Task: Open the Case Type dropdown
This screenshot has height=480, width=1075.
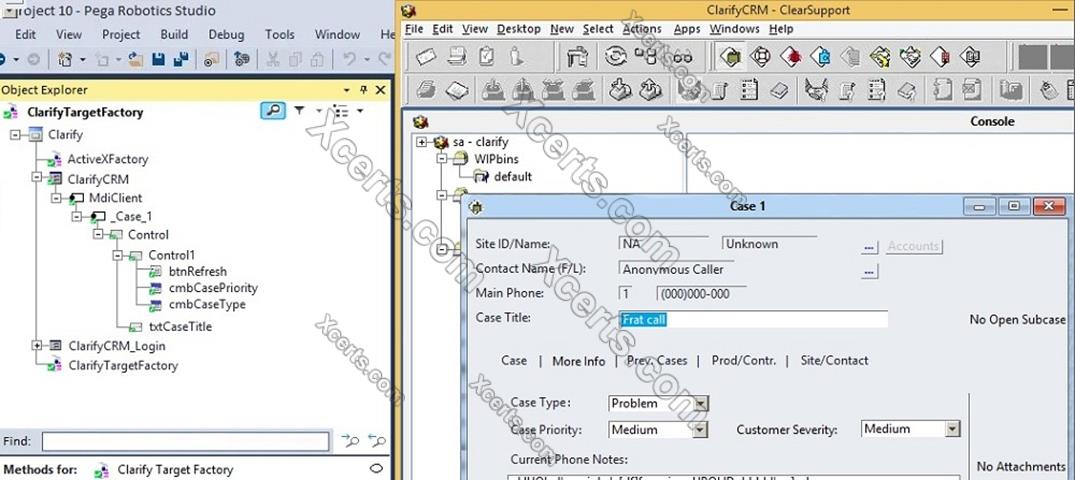Action: coord(700,404)
